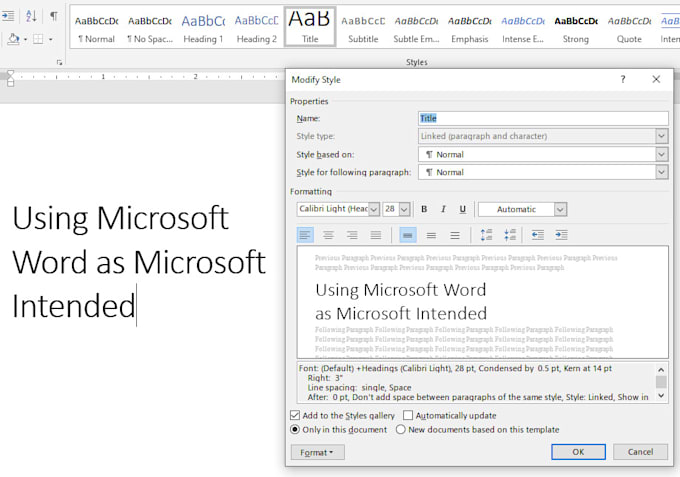Click OK in Modify Style dialog
Viewport: 680px width, 477px height.
tap(578, 452)
